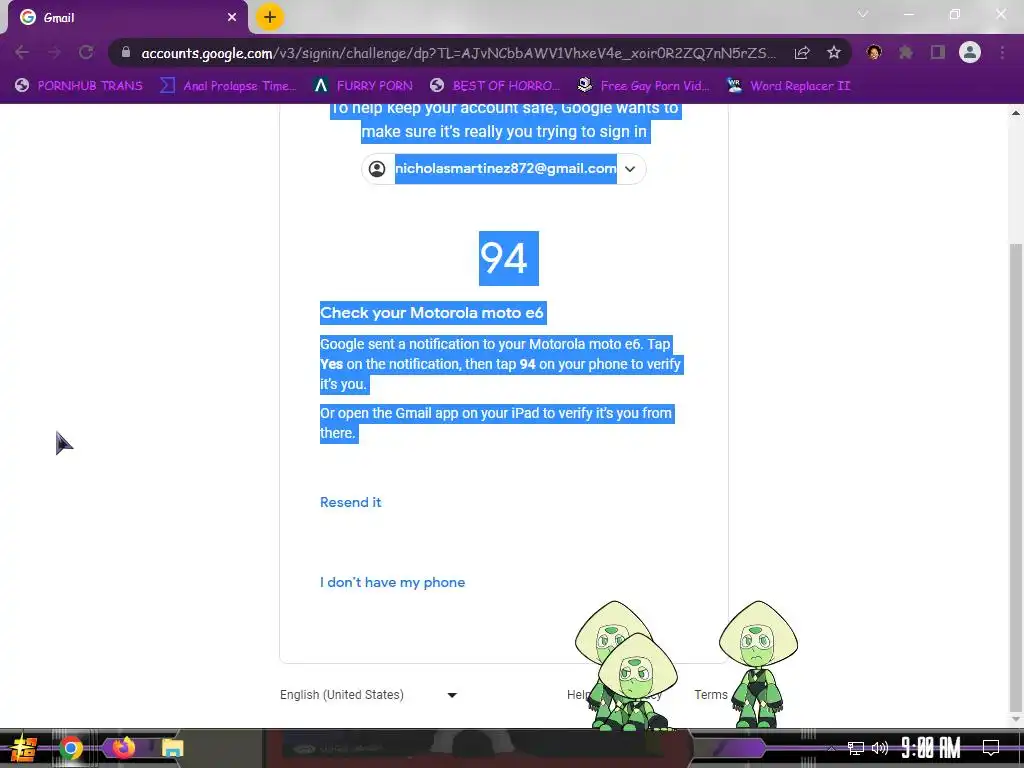Open the network status tray icon
Screen dimensions: 1024x768
click(x=856, y=748)
